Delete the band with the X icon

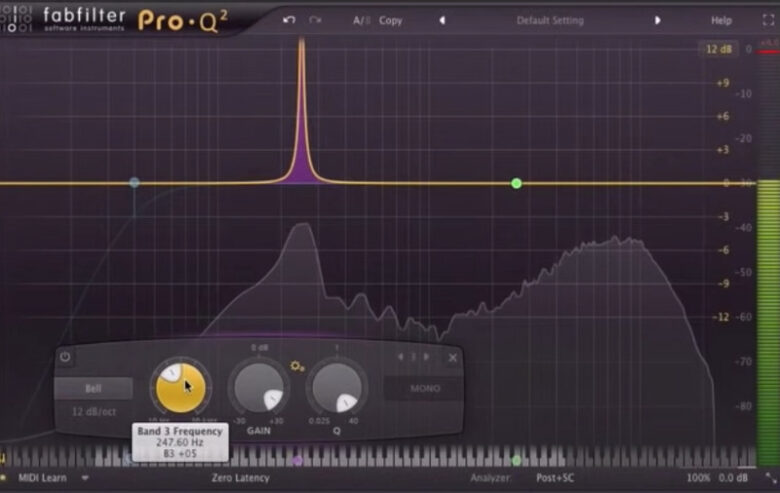click(x=453, y=357)
